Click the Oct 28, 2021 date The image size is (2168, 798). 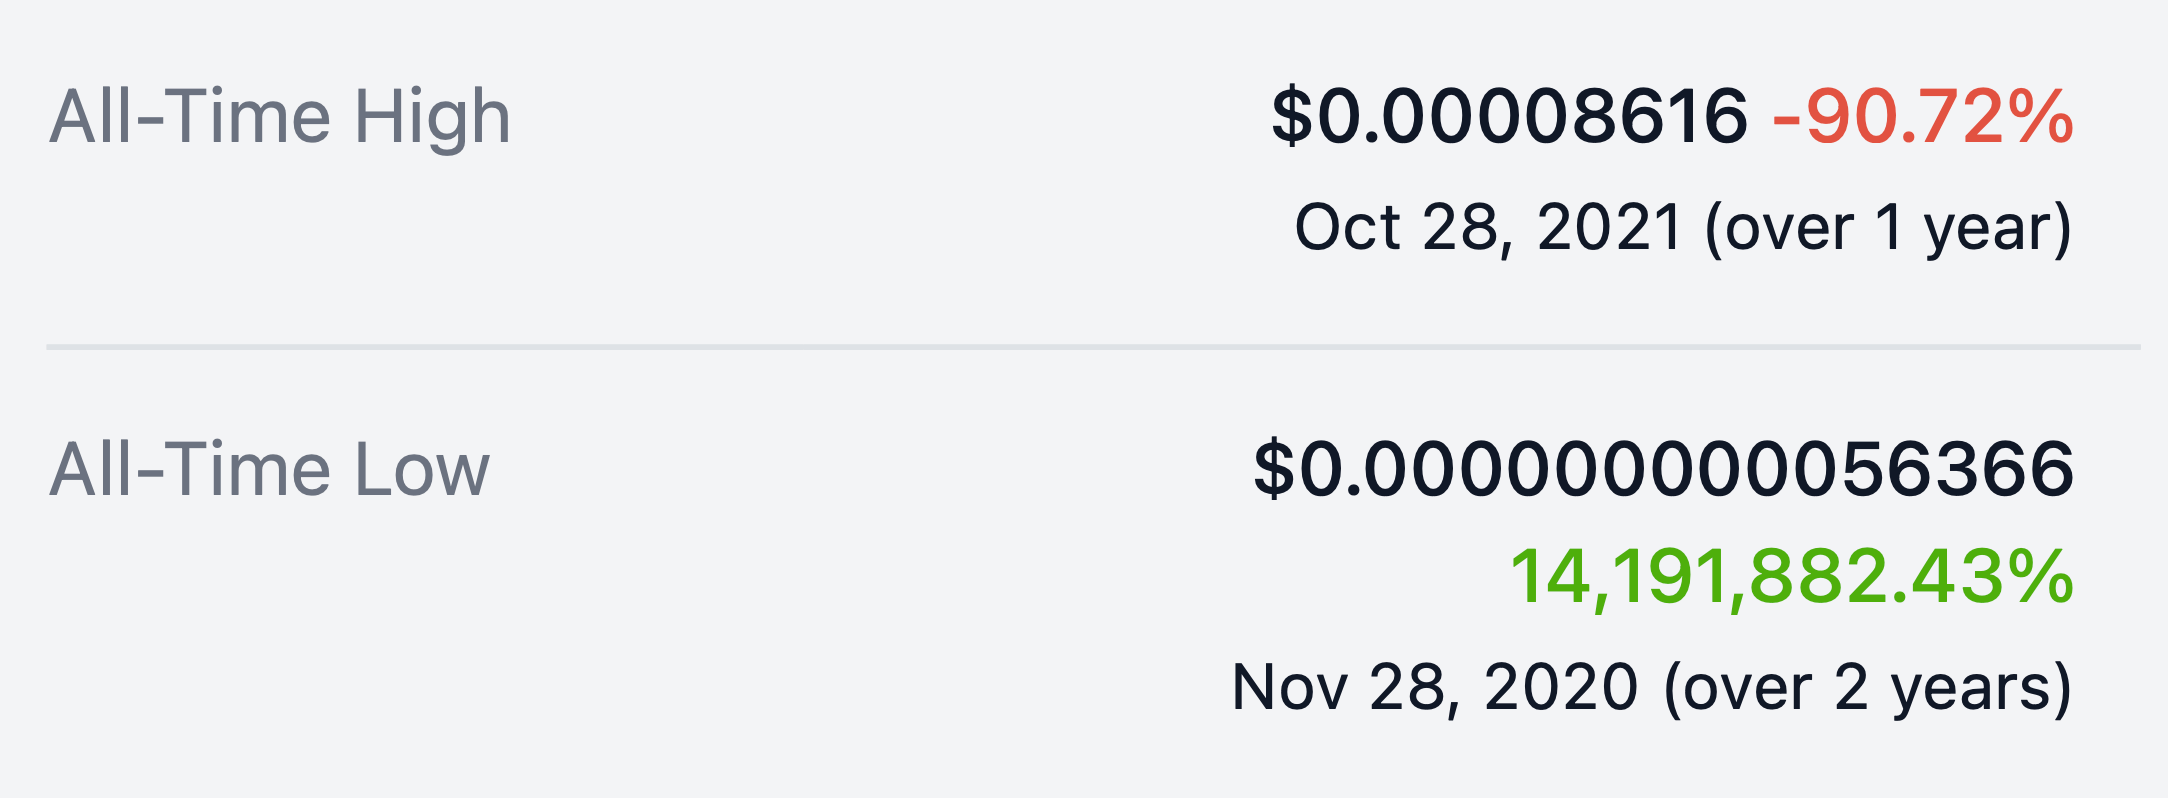click(1488, 227)
